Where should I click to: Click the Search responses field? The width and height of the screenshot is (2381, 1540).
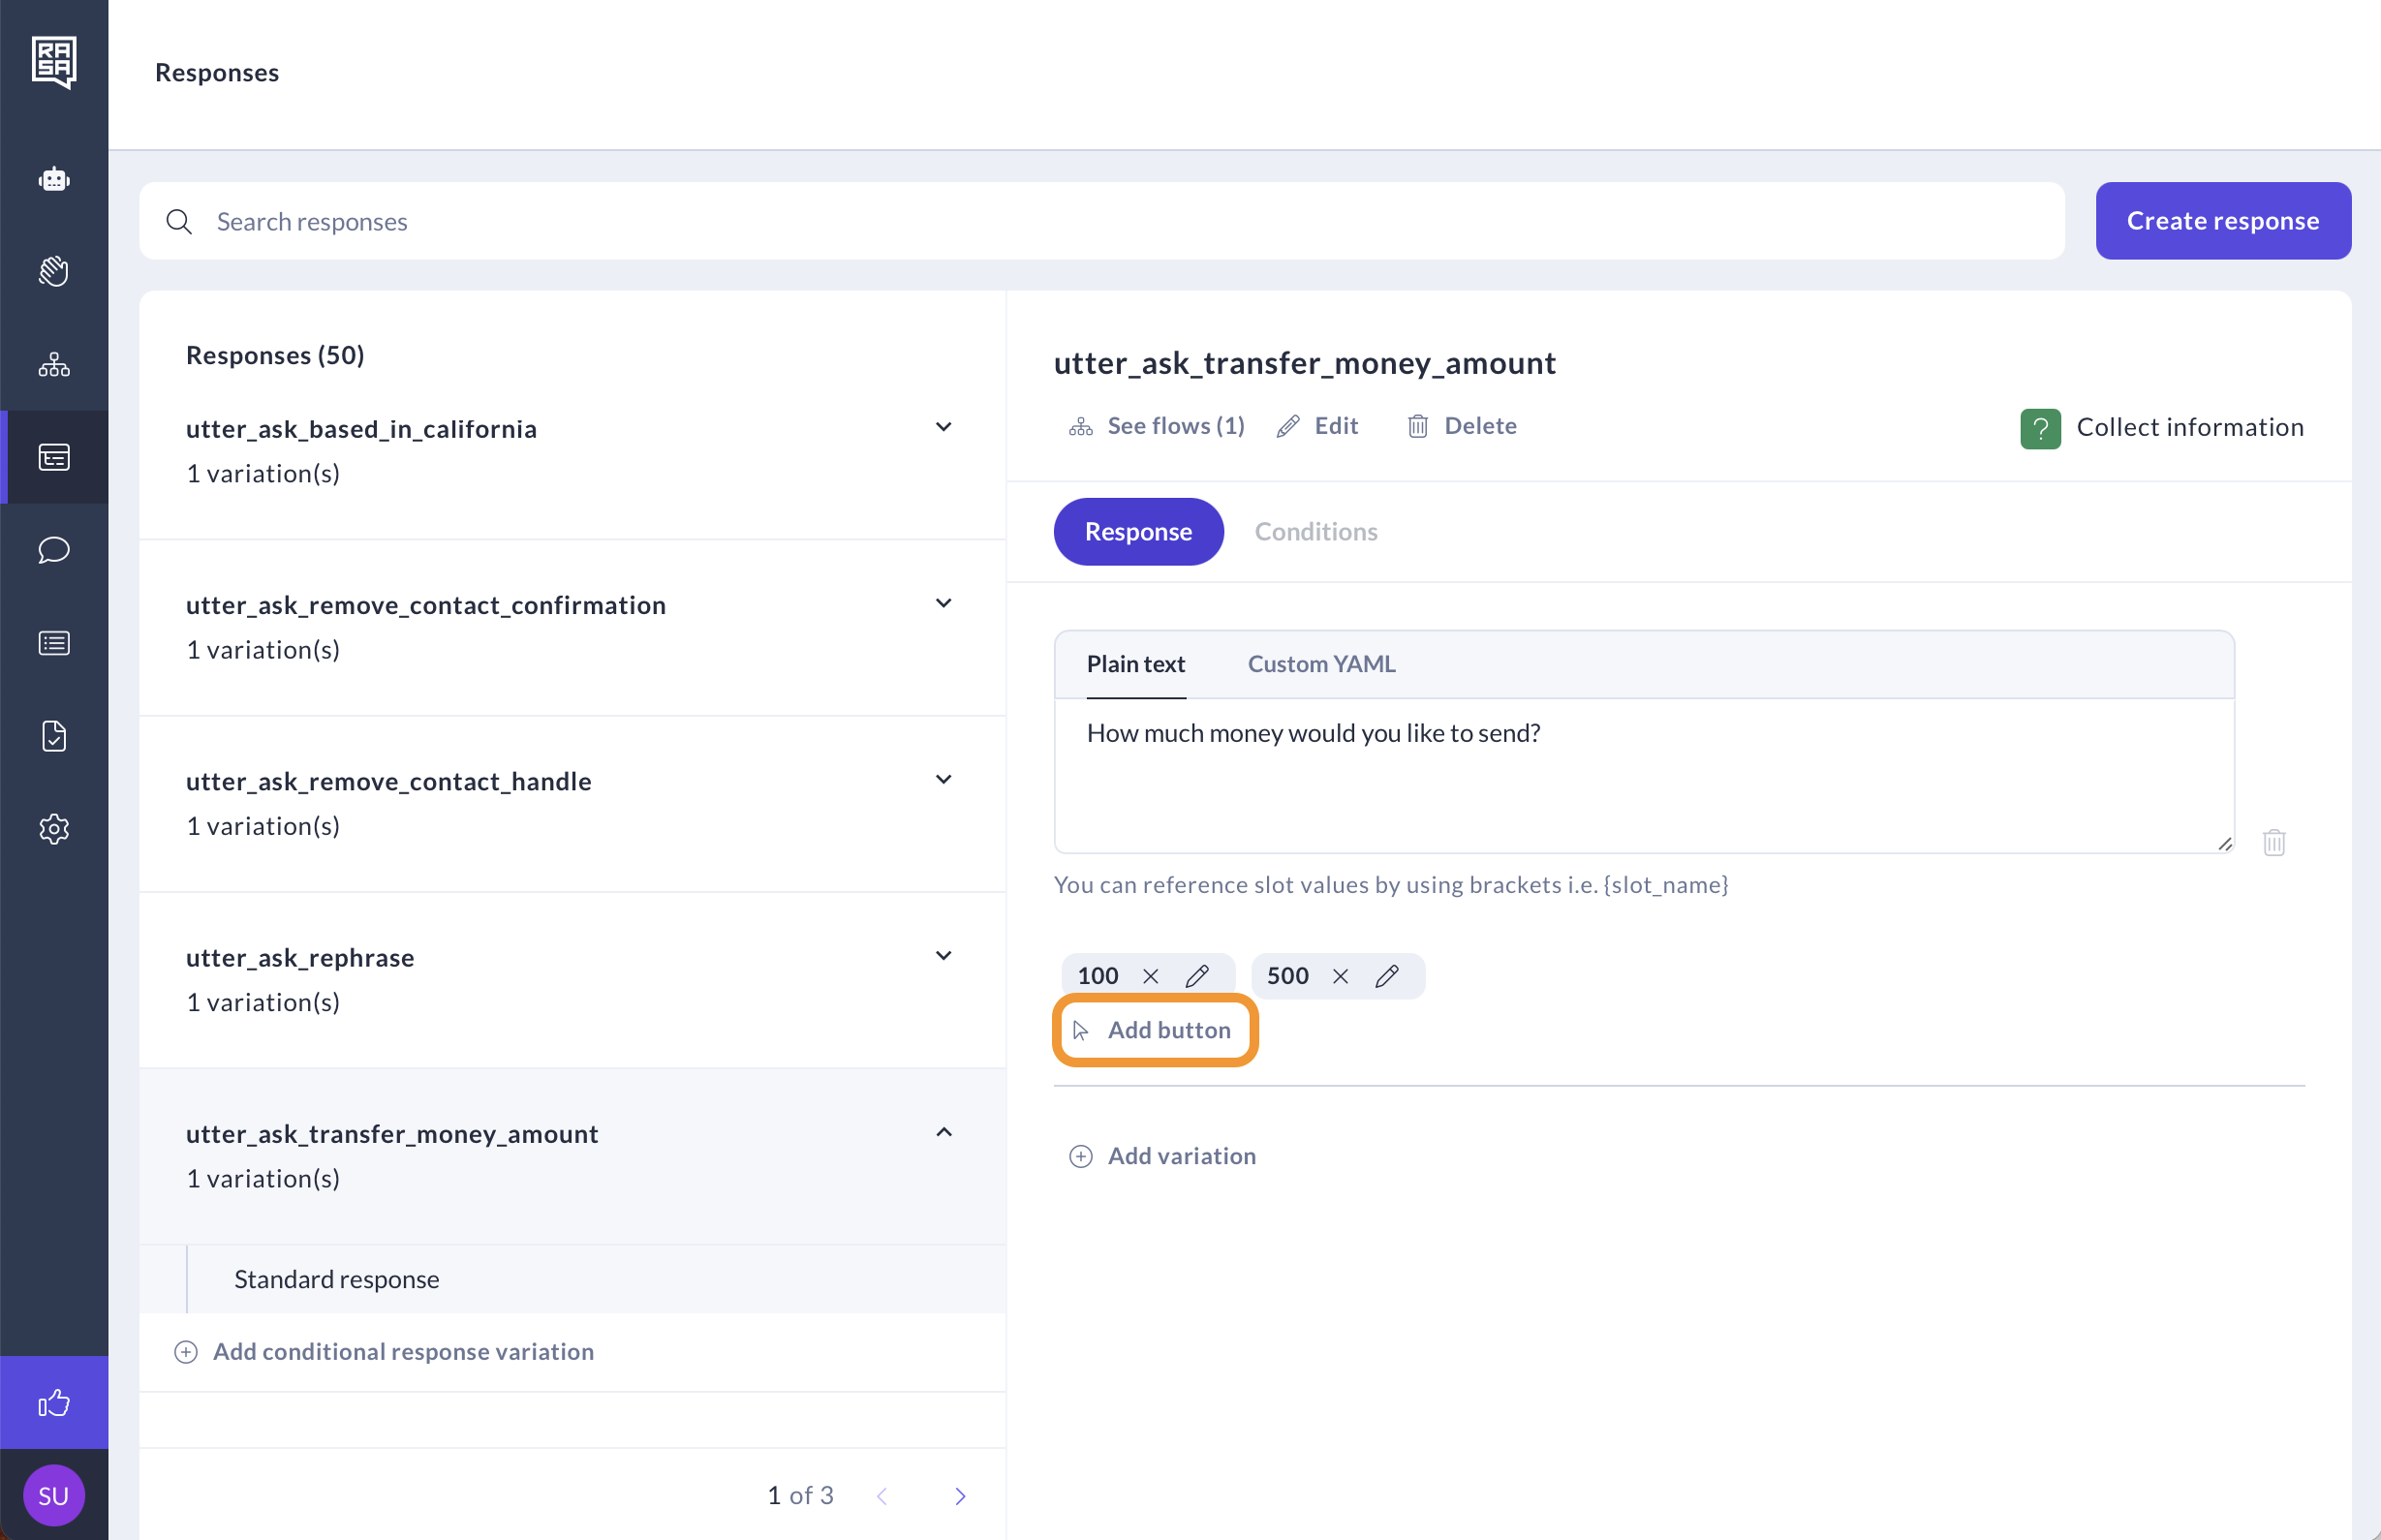click(1100, 221)
